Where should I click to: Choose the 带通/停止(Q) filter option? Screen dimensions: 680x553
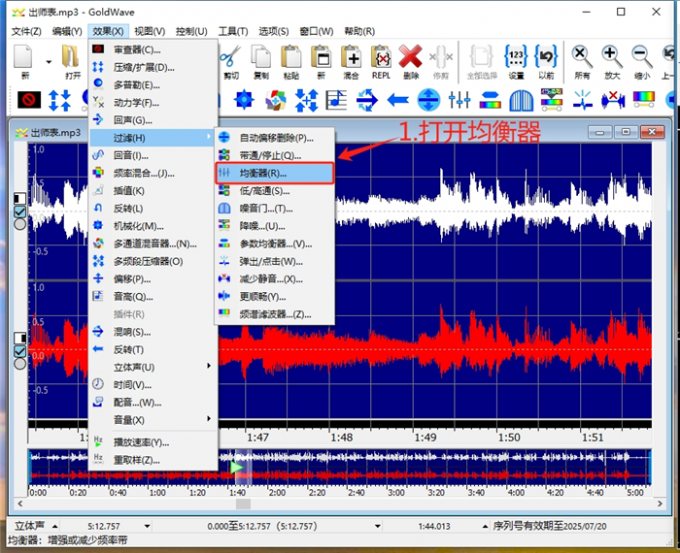point(275,156)
